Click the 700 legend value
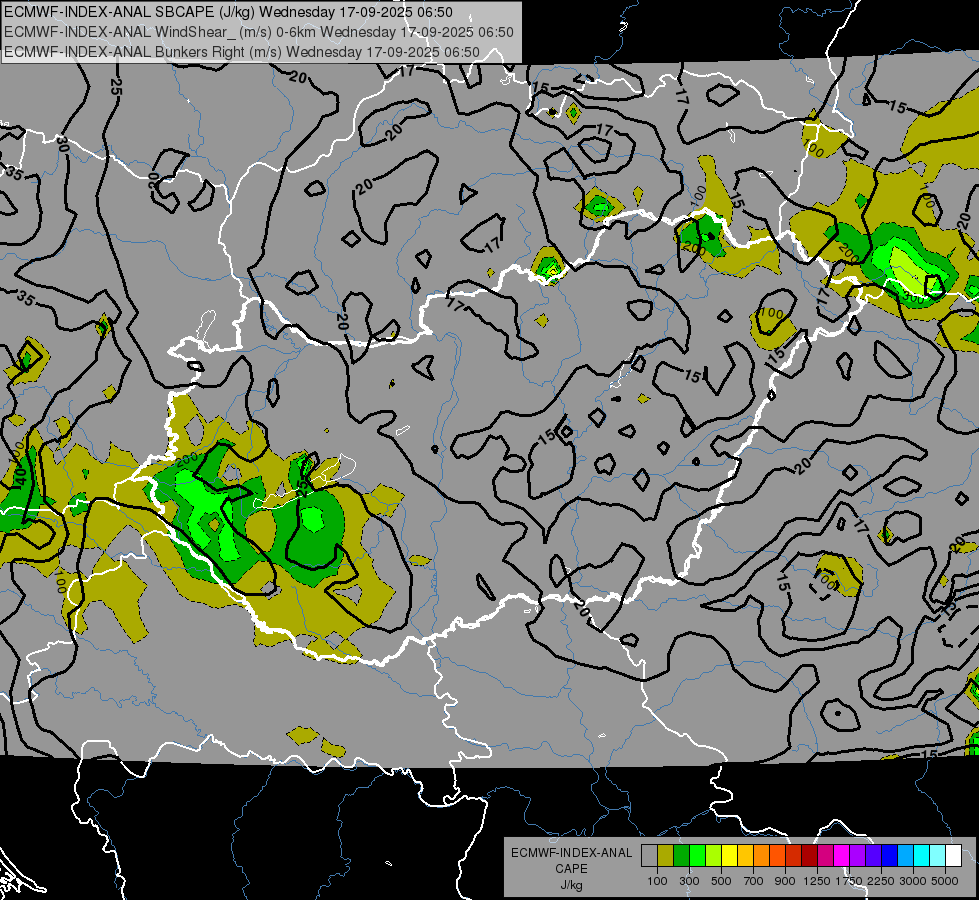 (x=754, y=881)
